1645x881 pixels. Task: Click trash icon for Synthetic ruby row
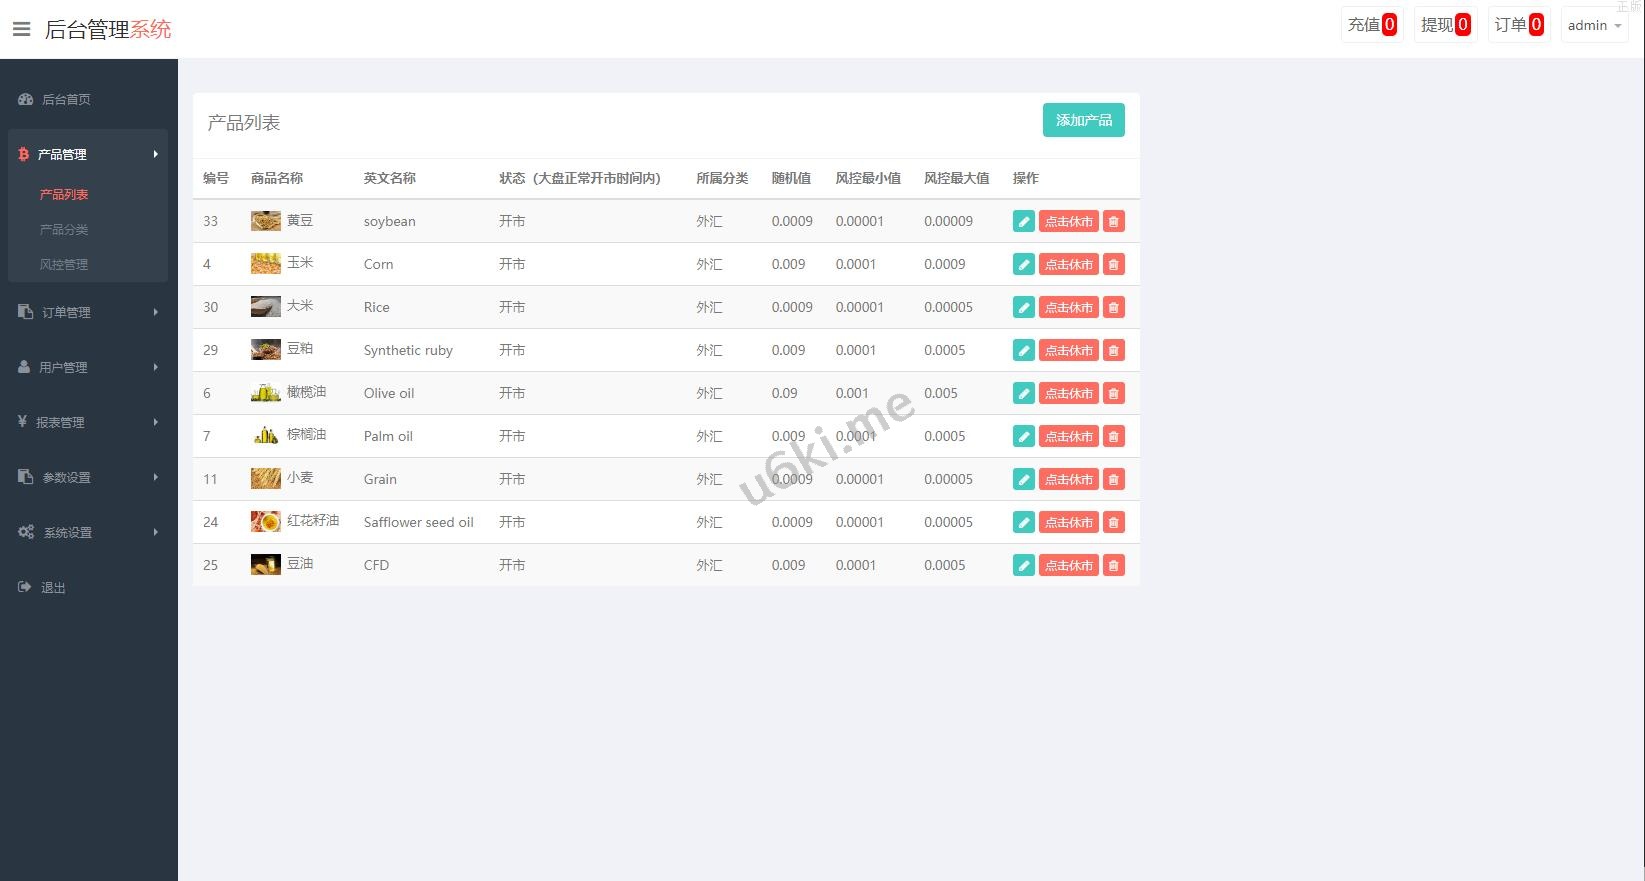(x=1113, y=350)
